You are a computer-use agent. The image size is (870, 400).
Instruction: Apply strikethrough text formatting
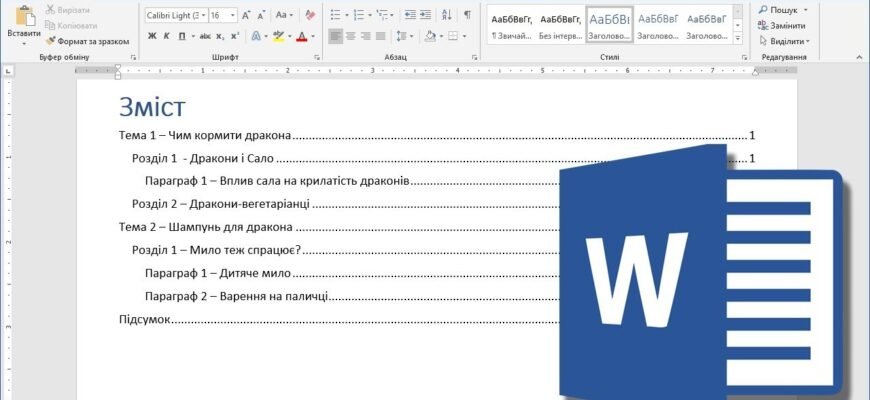pos(205,36)
